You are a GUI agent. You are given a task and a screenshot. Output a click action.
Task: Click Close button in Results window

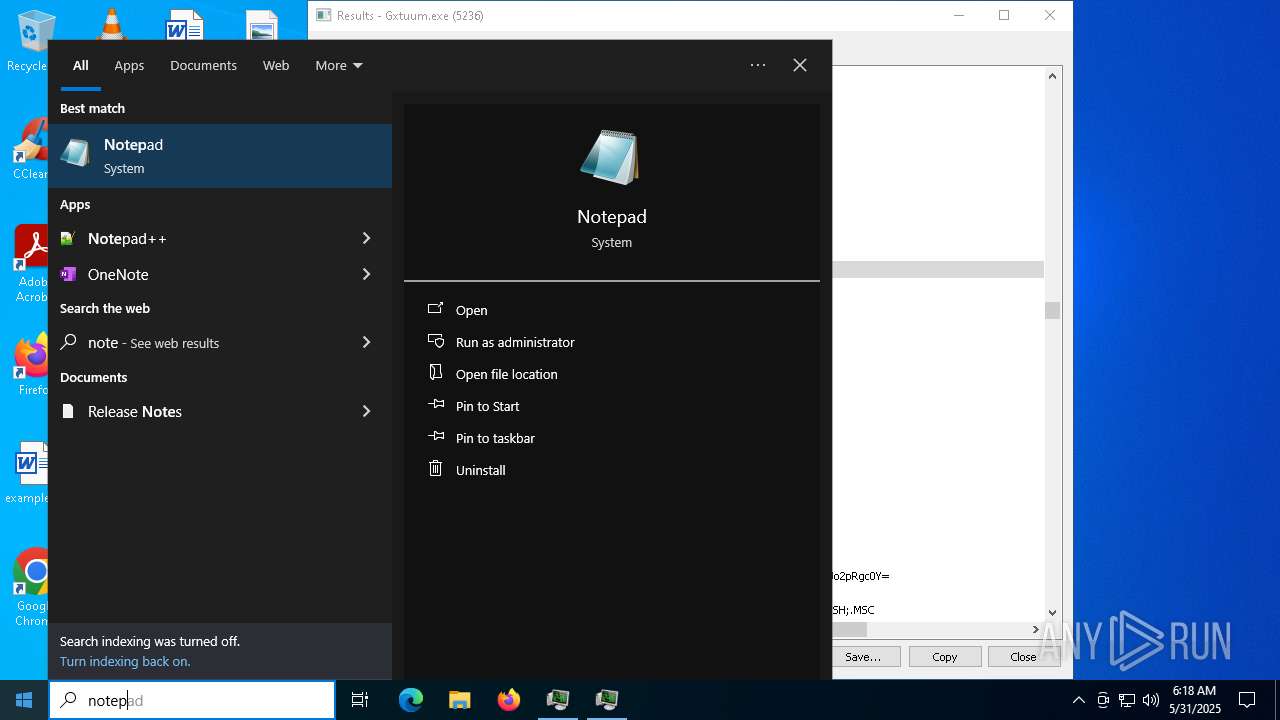click(x=1023, y=657)
